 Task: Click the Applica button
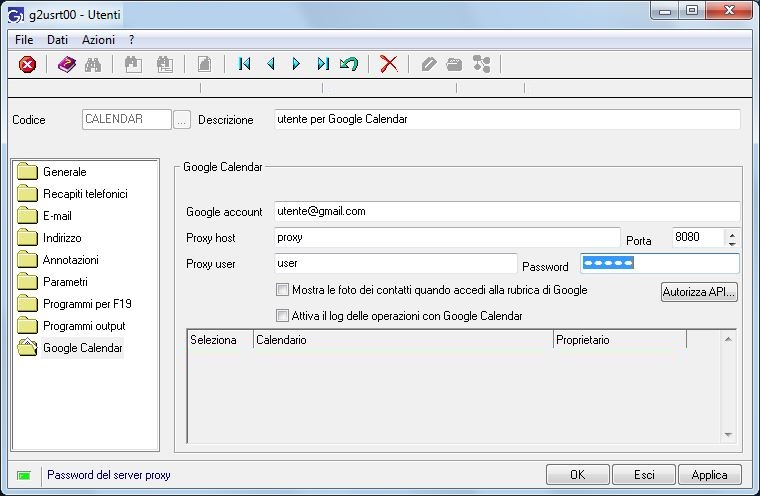pyautogui.click(x=710, y=475)
